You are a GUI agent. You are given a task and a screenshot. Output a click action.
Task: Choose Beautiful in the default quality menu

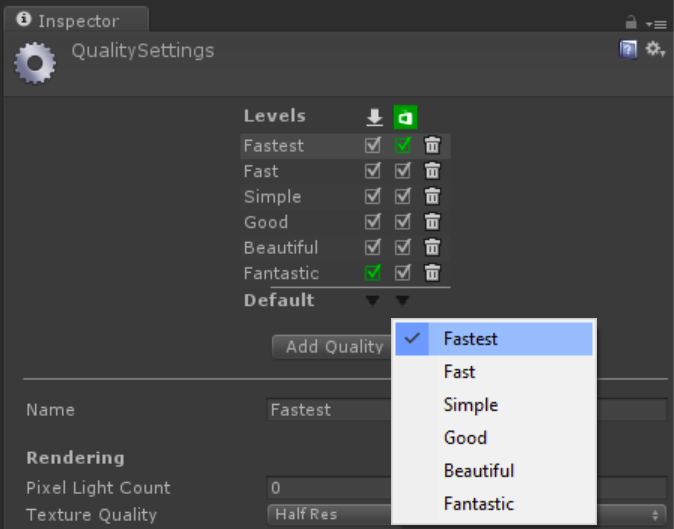point(494,471)
